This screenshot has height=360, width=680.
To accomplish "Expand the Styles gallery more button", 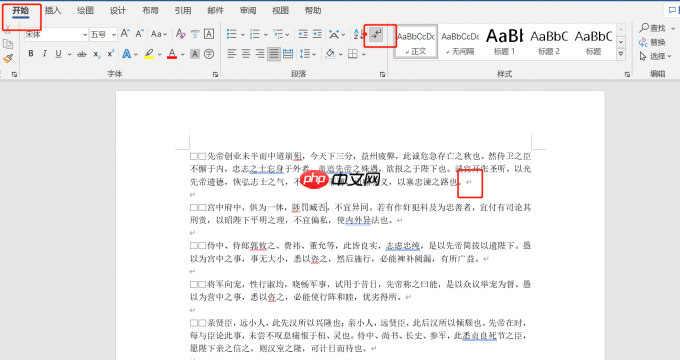I will [x=621, y=54].
